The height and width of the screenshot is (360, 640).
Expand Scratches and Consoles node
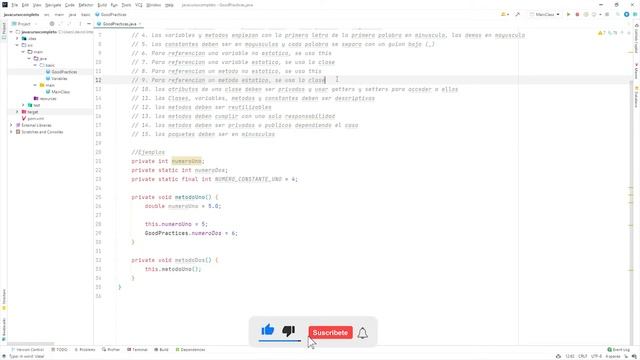[x=11, y=132]
